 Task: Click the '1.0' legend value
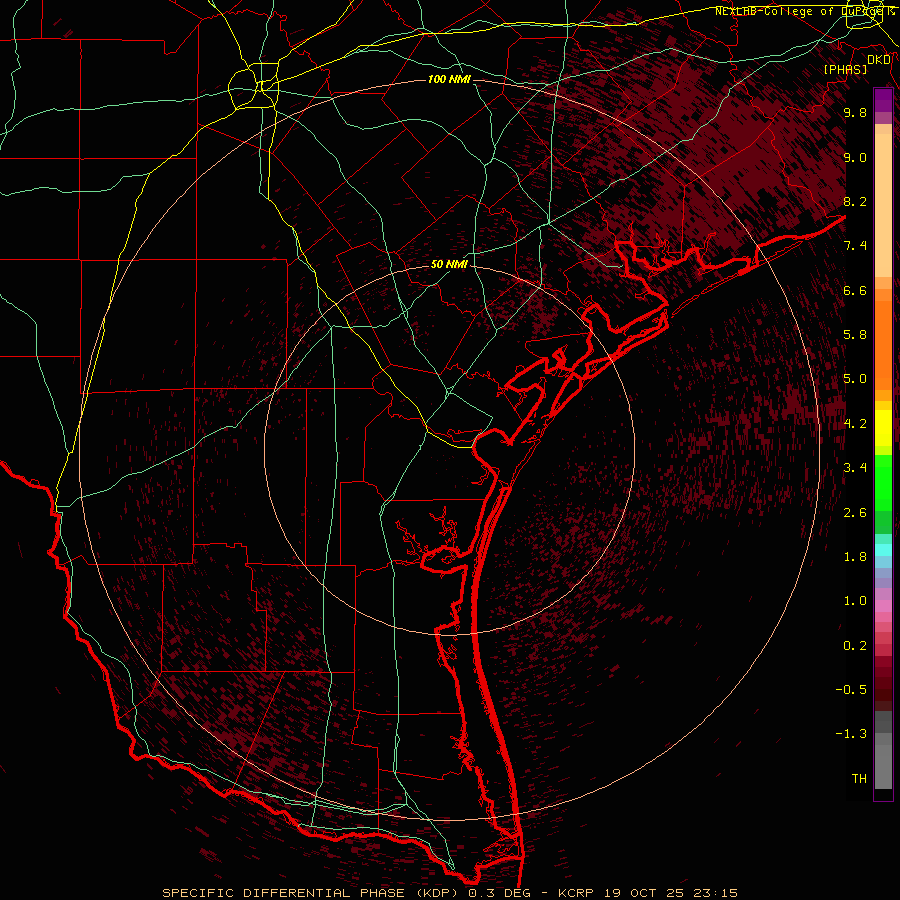coord(855,601)
